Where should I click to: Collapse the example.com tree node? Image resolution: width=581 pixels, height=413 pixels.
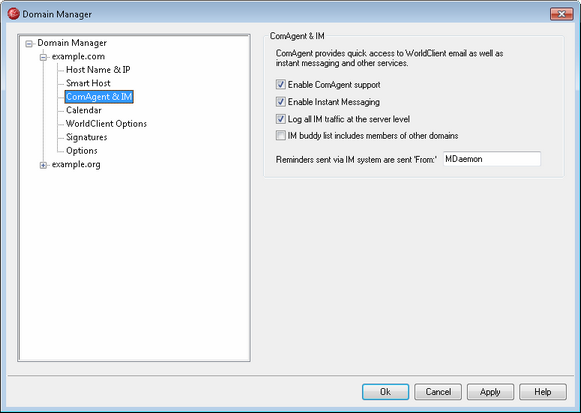point(43,57)
